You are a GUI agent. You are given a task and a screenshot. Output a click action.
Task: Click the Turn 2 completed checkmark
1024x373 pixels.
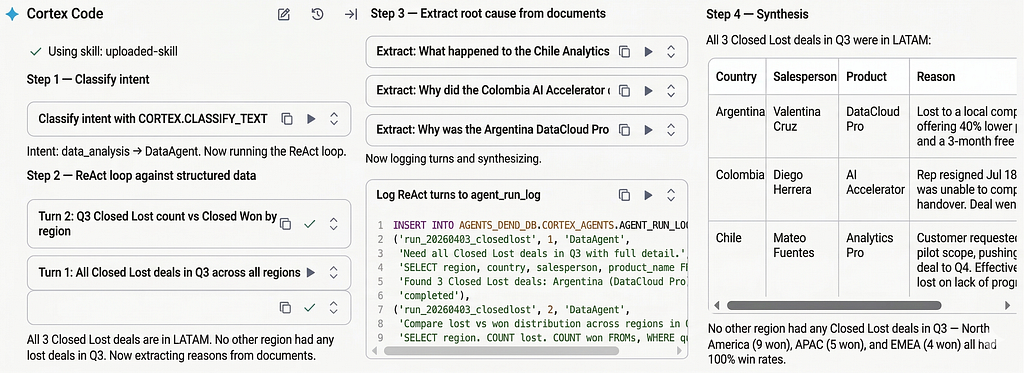[310, 224]
